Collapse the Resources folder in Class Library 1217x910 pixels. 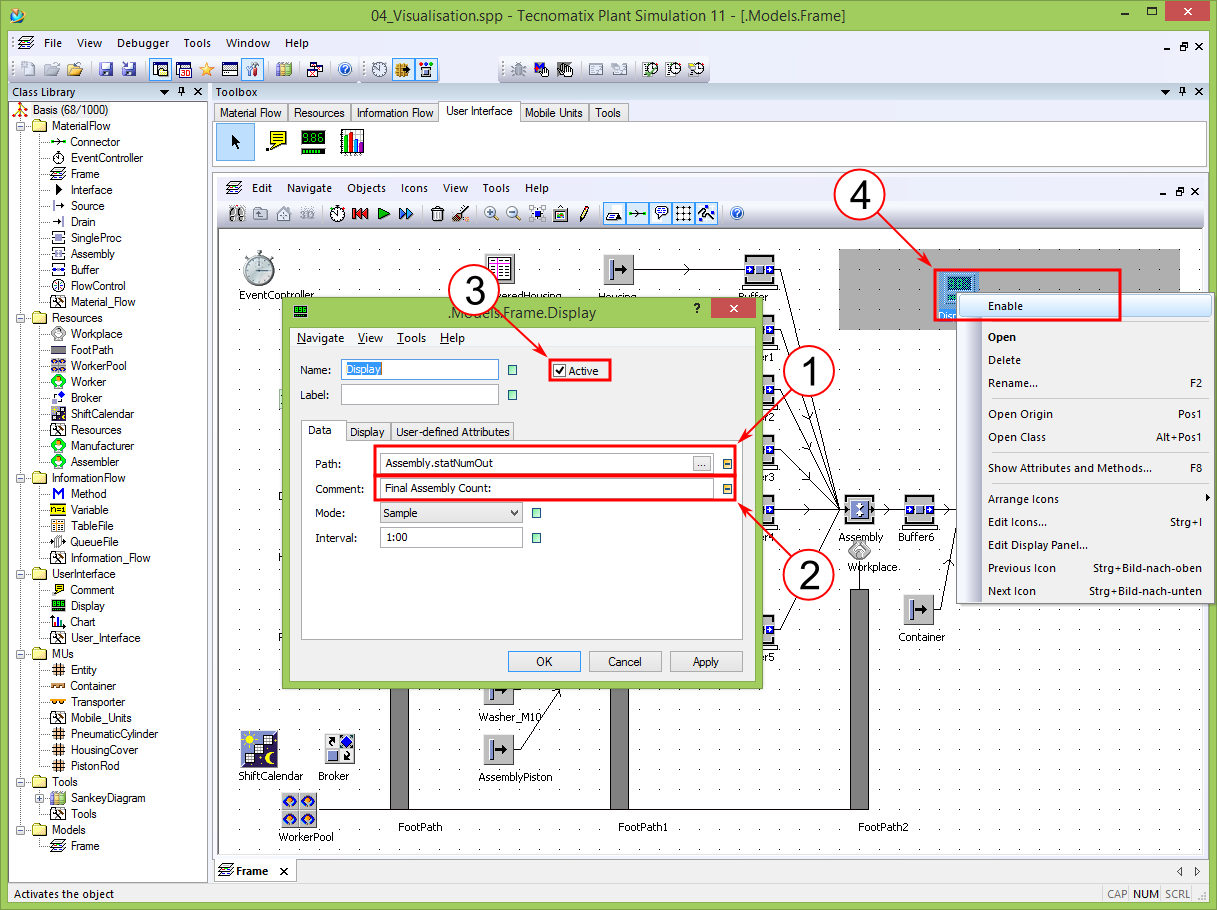point(21,318)
